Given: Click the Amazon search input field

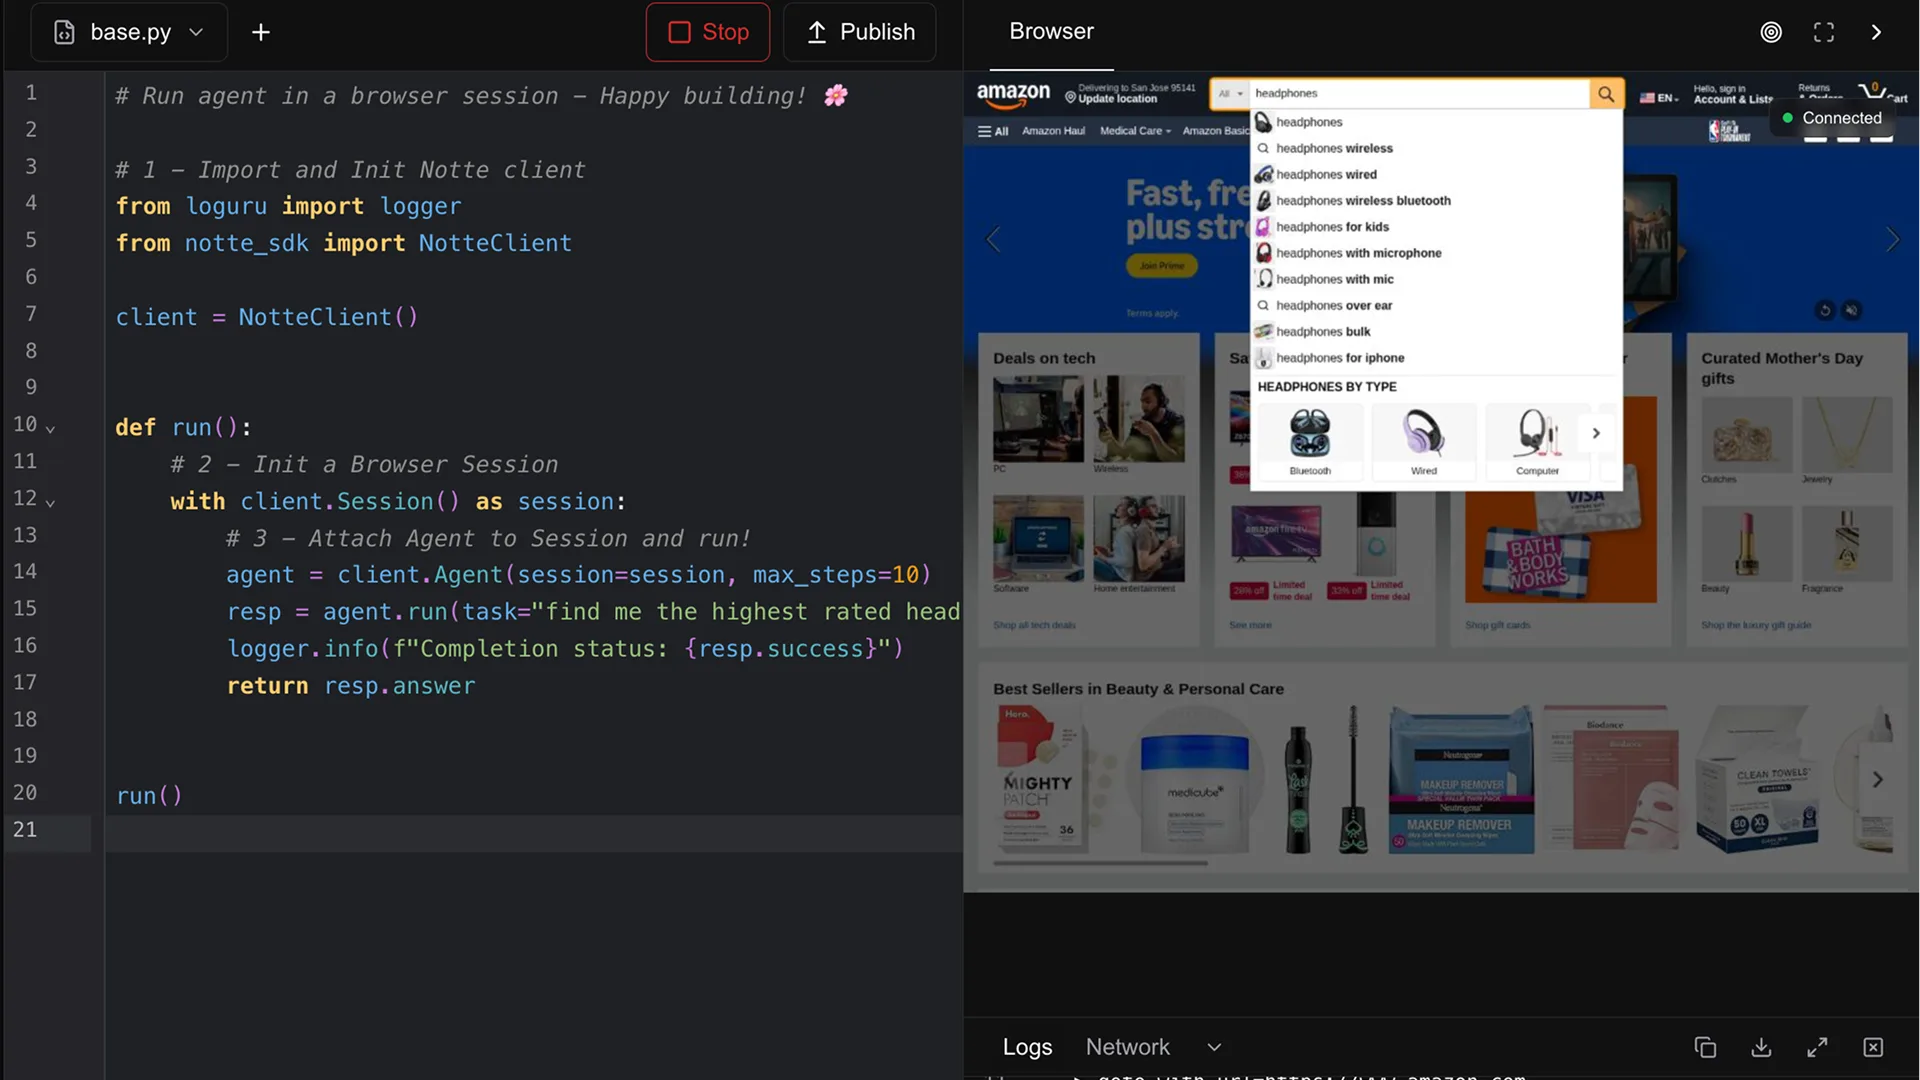Looking at the screenshot, I should (x=1419, y=93).
